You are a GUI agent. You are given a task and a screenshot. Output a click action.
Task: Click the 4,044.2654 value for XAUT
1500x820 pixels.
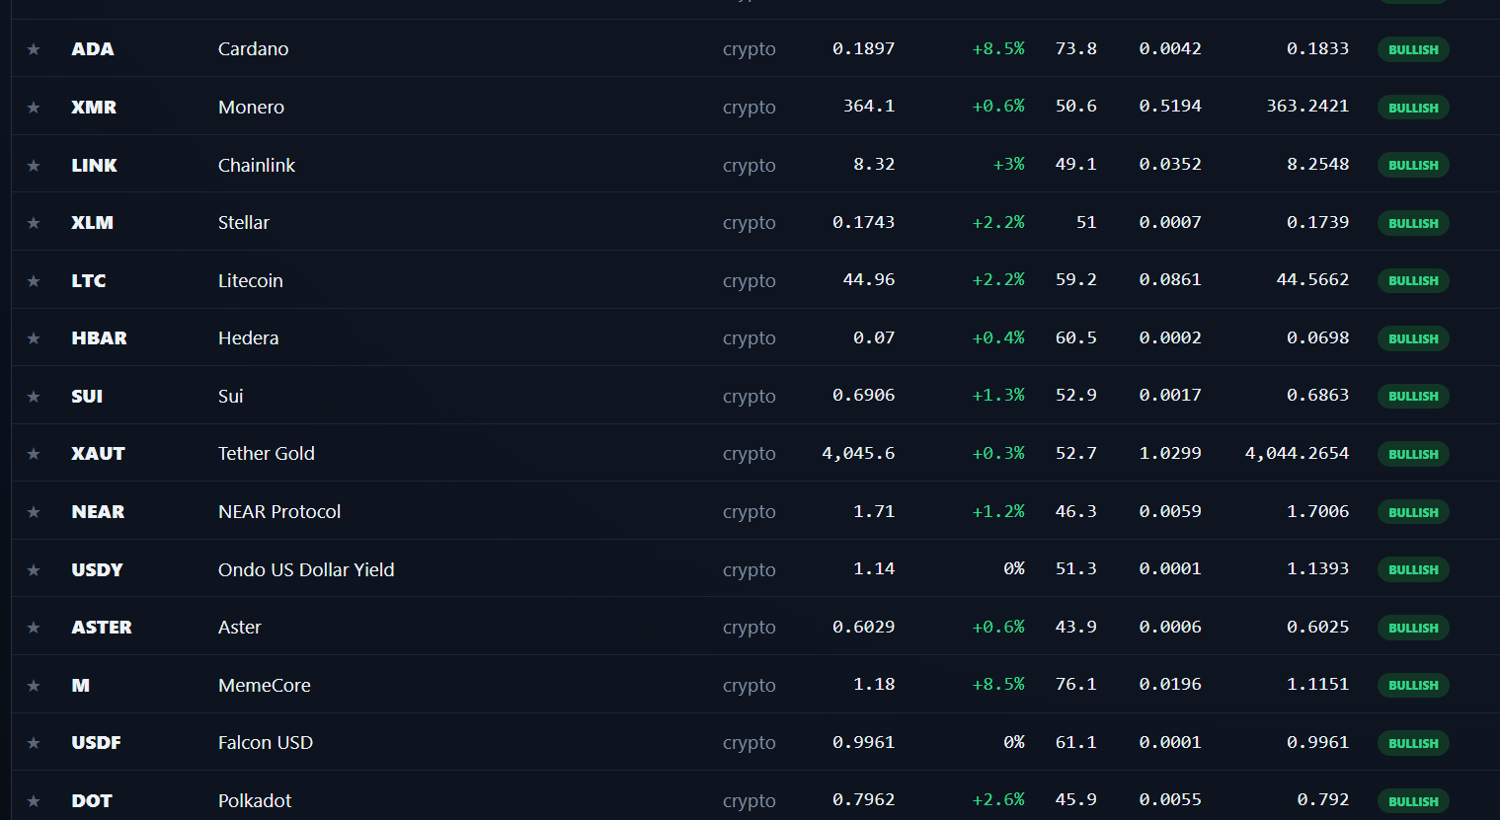tap(1297, 453)
